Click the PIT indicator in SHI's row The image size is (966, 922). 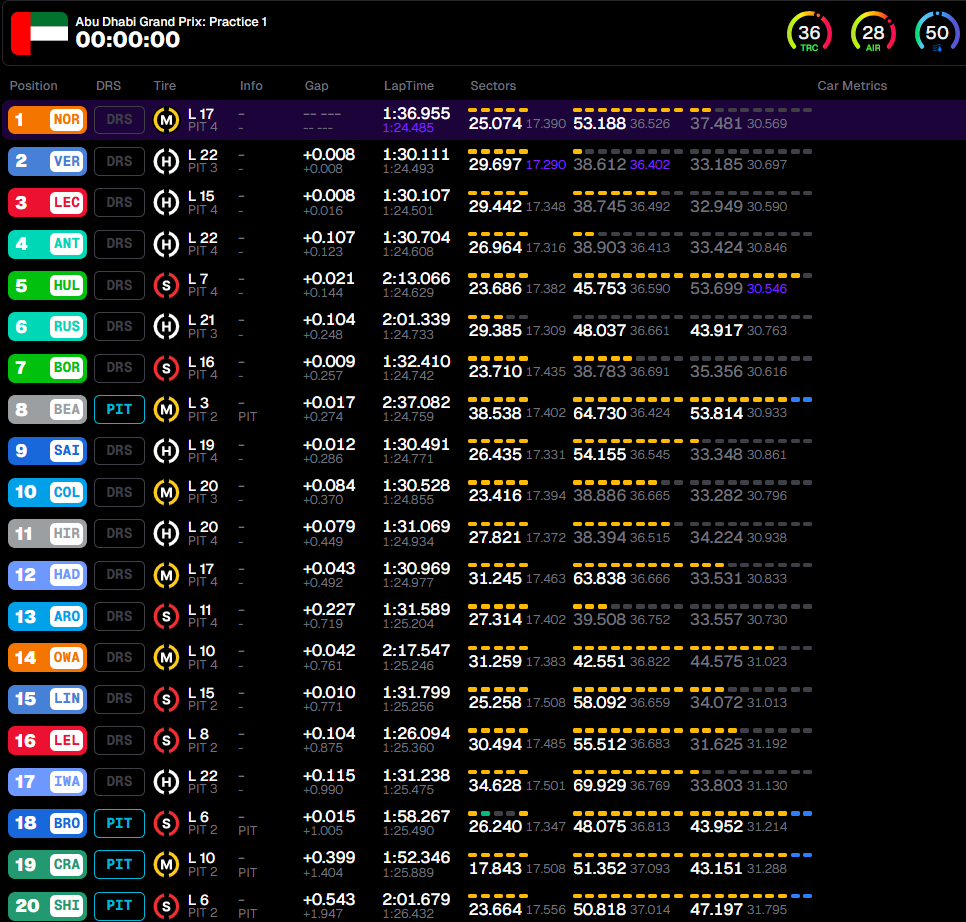point(119,906)
